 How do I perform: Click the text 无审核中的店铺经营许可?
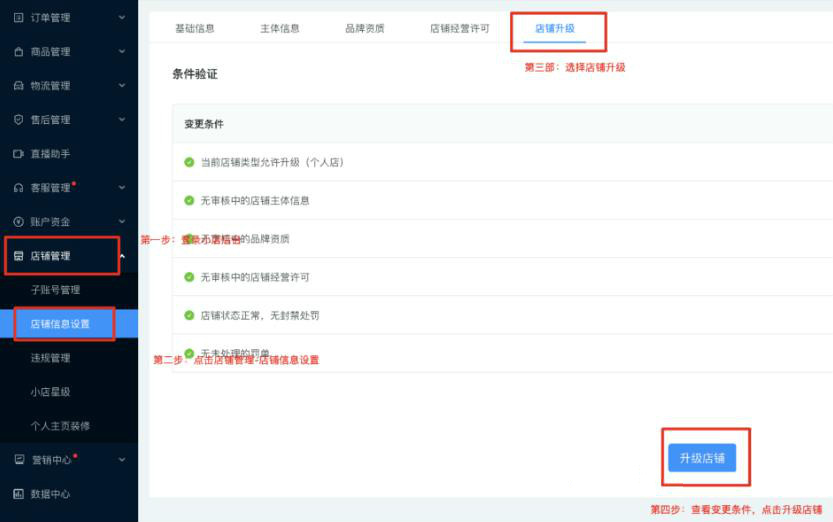point(255,277)
